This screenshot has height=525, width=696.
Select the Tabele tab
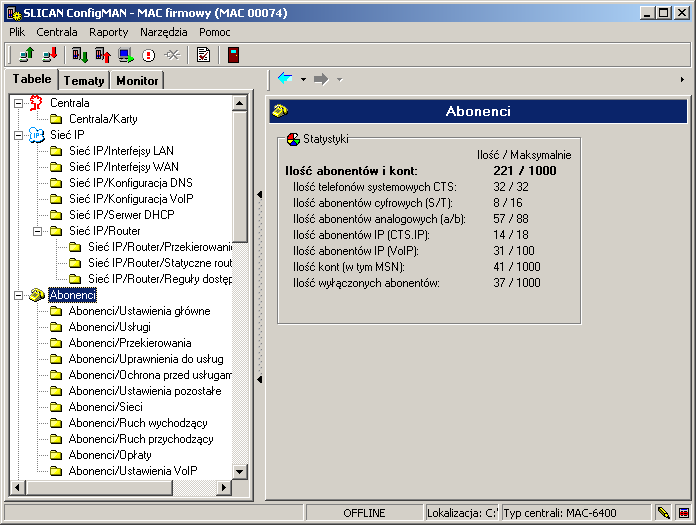pyautogui.click(x=32, y=79)
